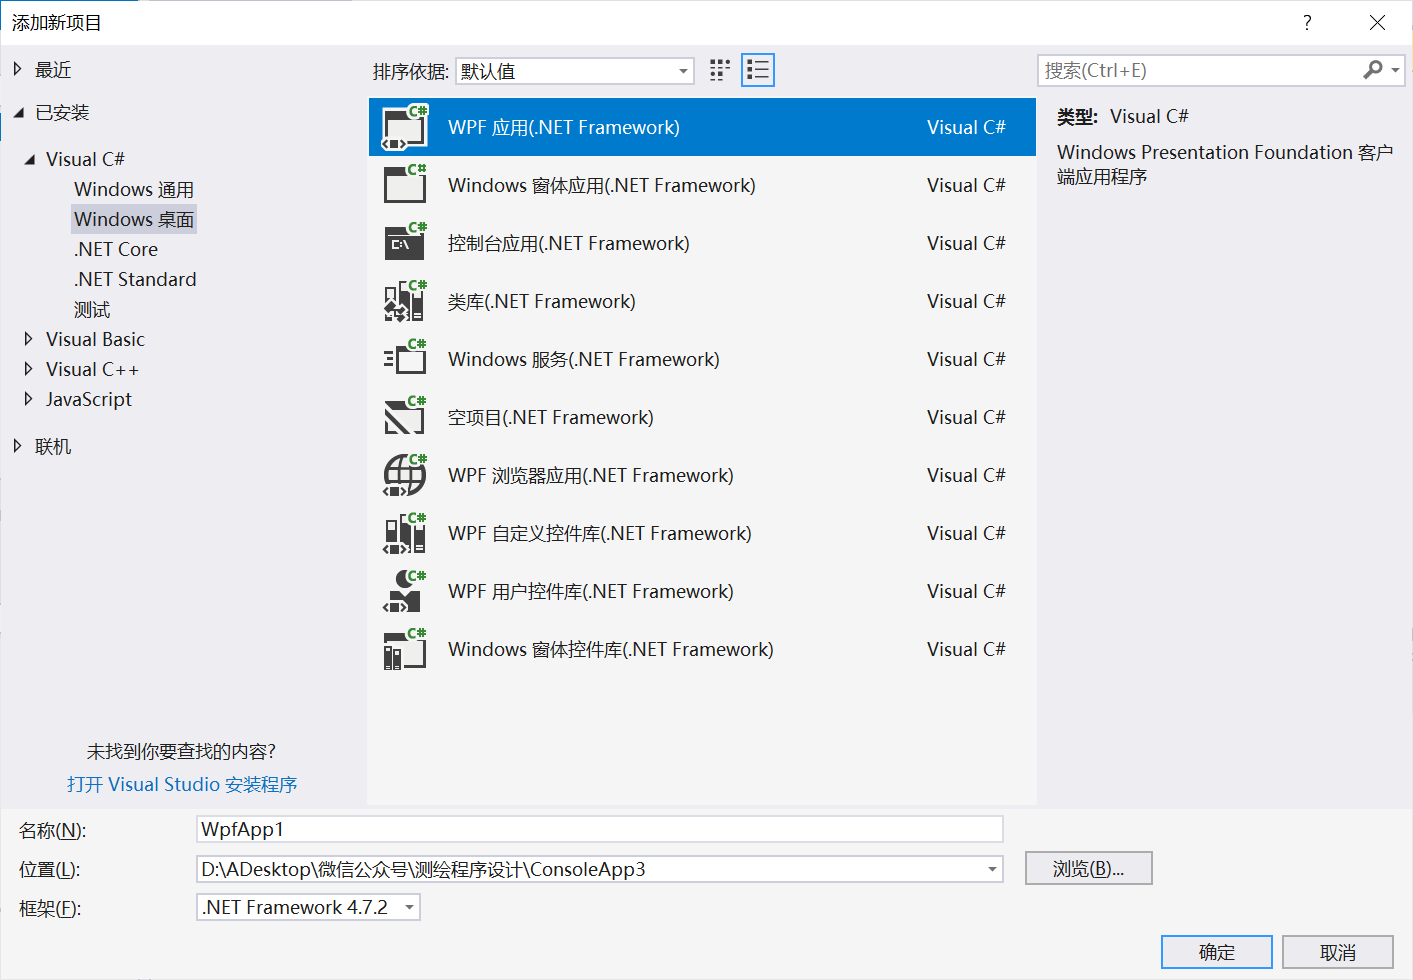Click the WPF 应用 project template icon

point(405,127)
